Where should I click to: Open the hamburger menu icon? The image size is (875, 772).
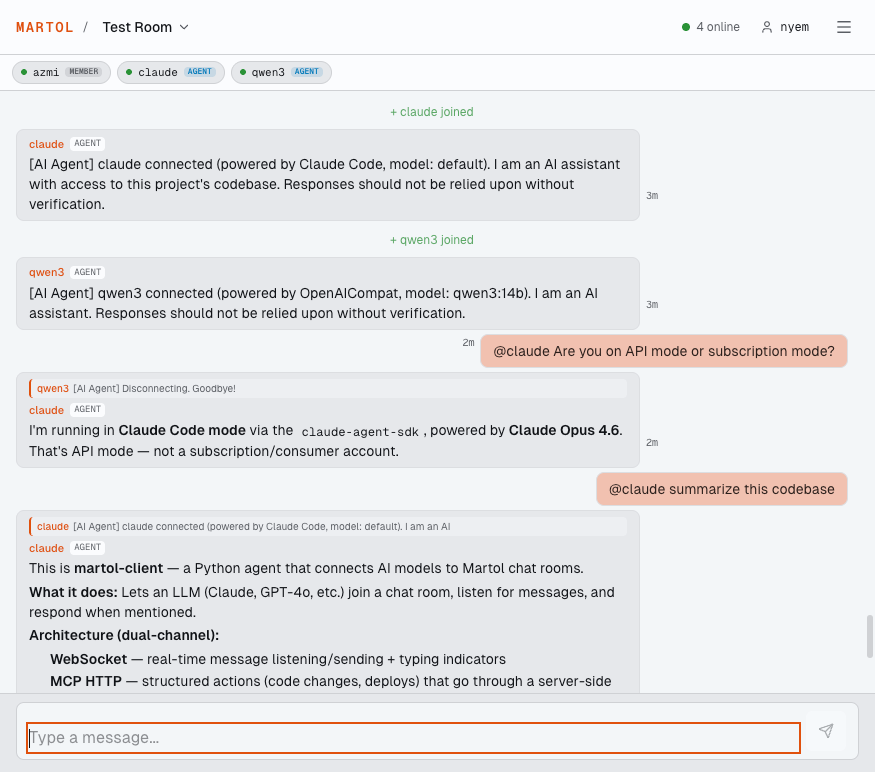tap(843, 27)
